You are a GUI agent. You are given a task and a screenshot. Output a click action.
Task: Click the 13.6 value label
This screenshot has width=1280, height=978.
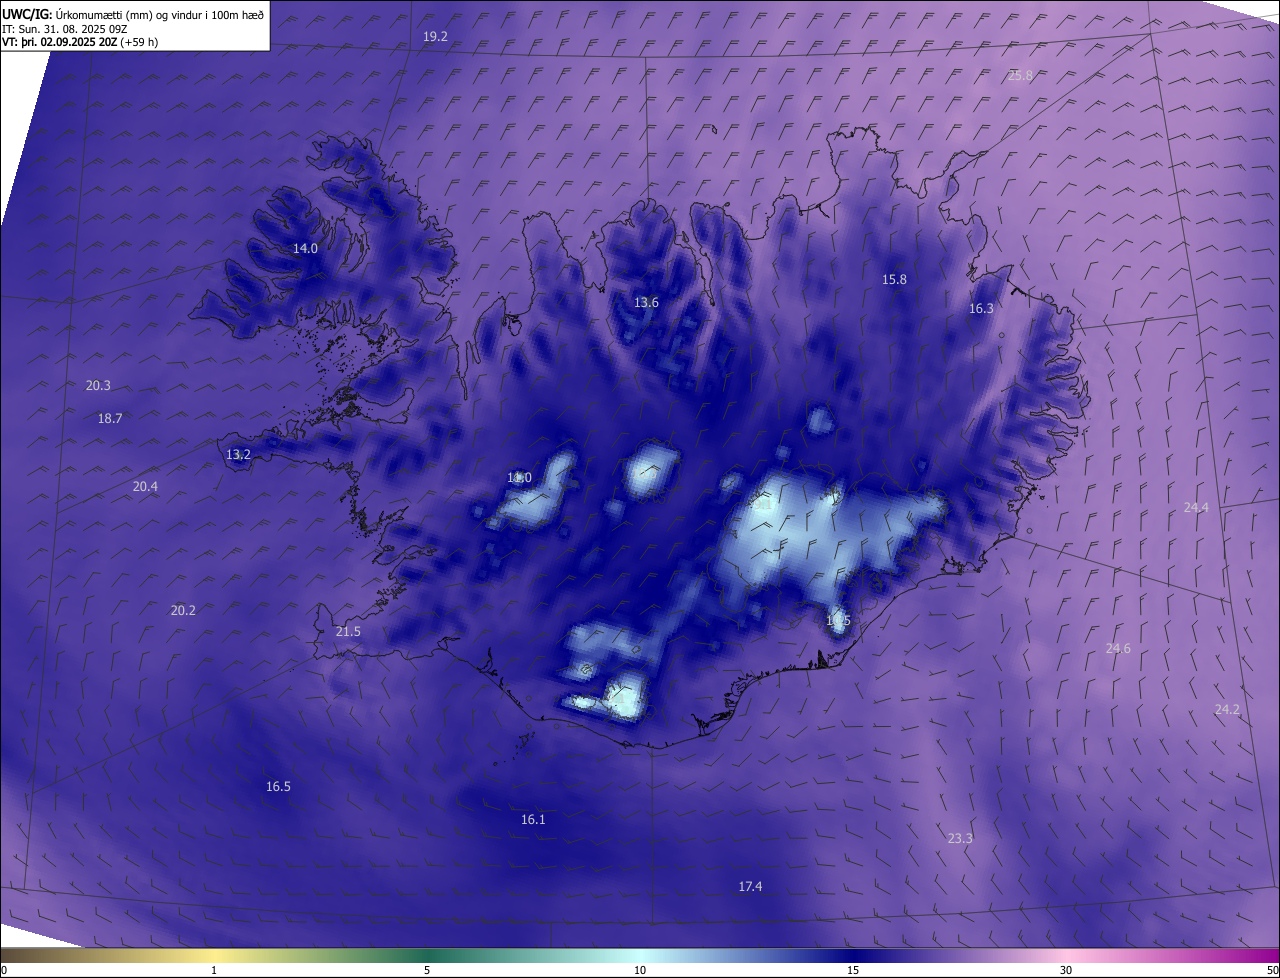point(646,302)
